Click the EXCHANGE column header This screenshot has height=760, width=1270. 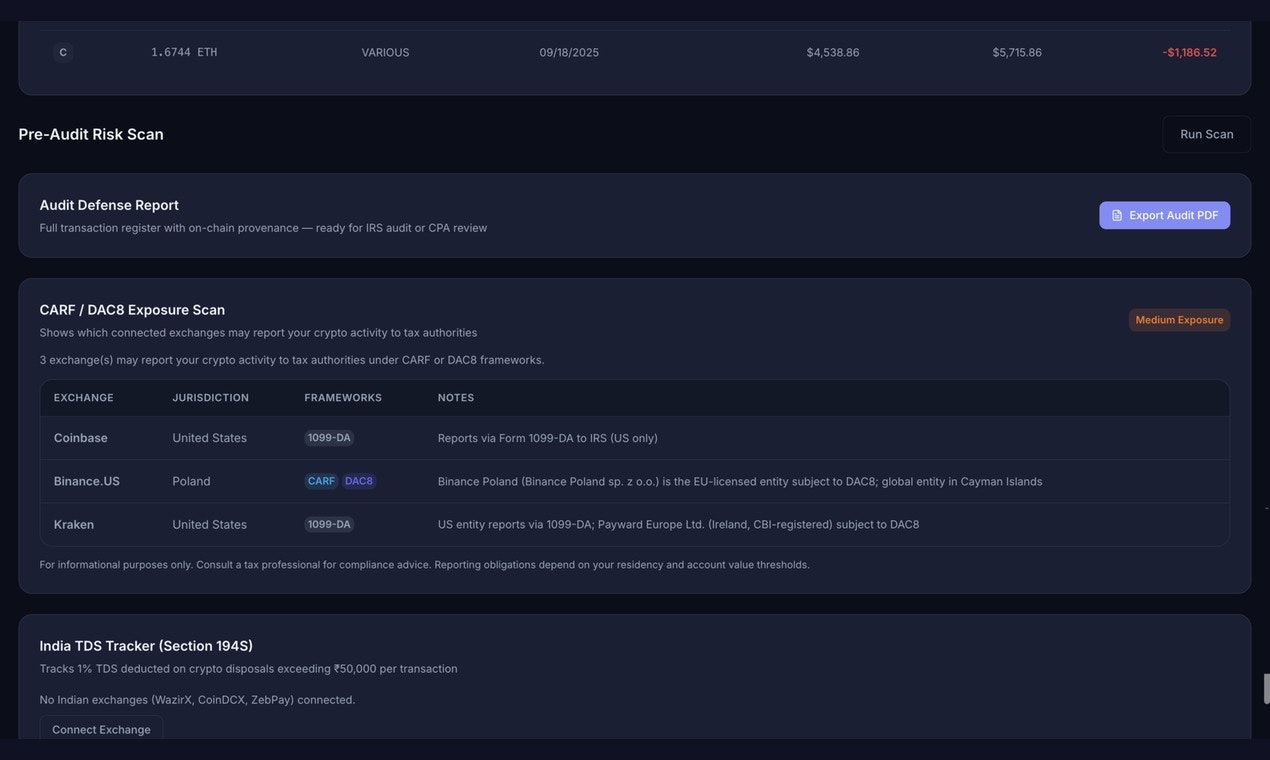84,398
